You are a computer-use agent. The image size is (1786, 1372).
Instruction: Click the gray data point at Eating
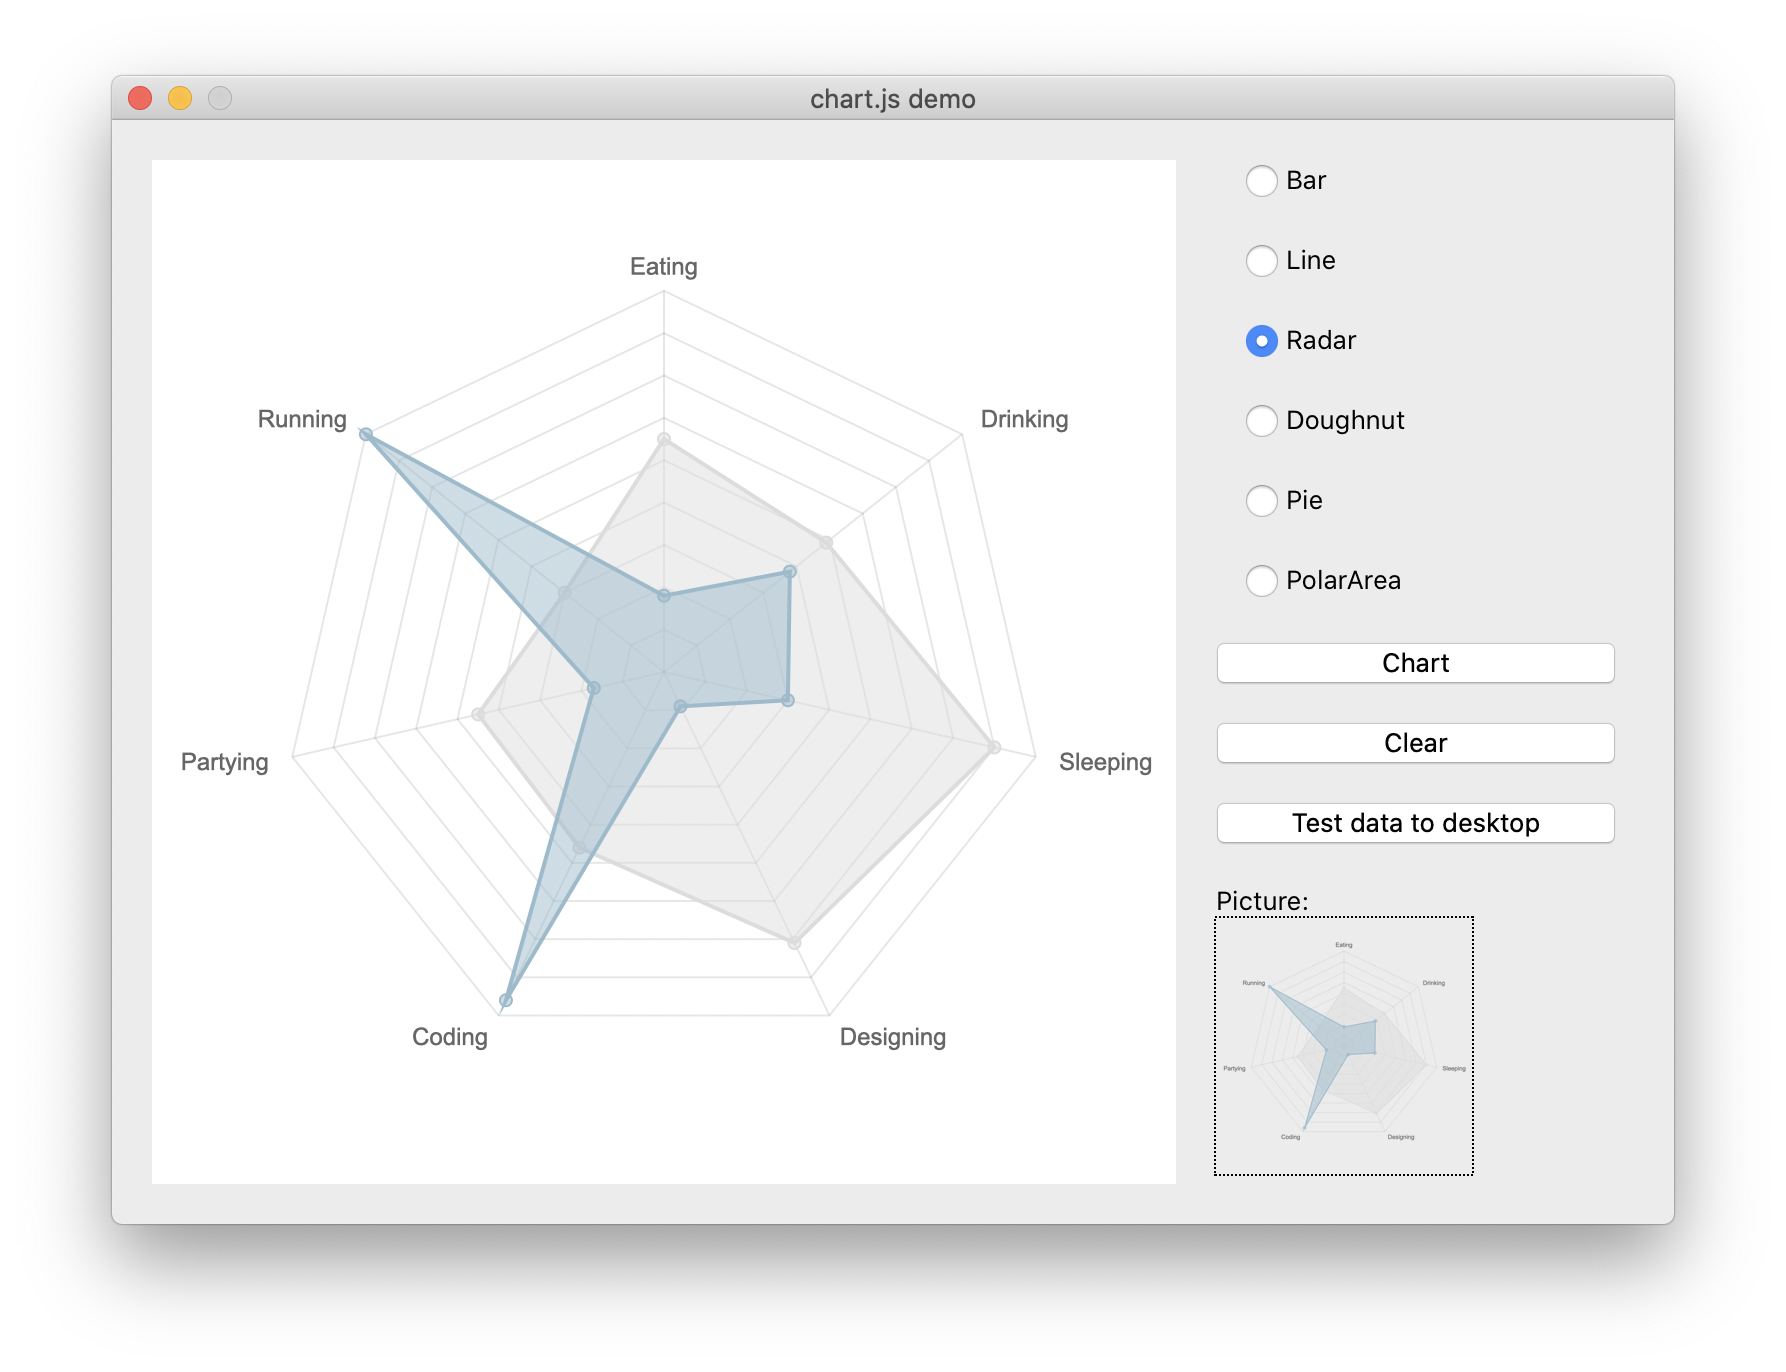(x=664, y=439)
